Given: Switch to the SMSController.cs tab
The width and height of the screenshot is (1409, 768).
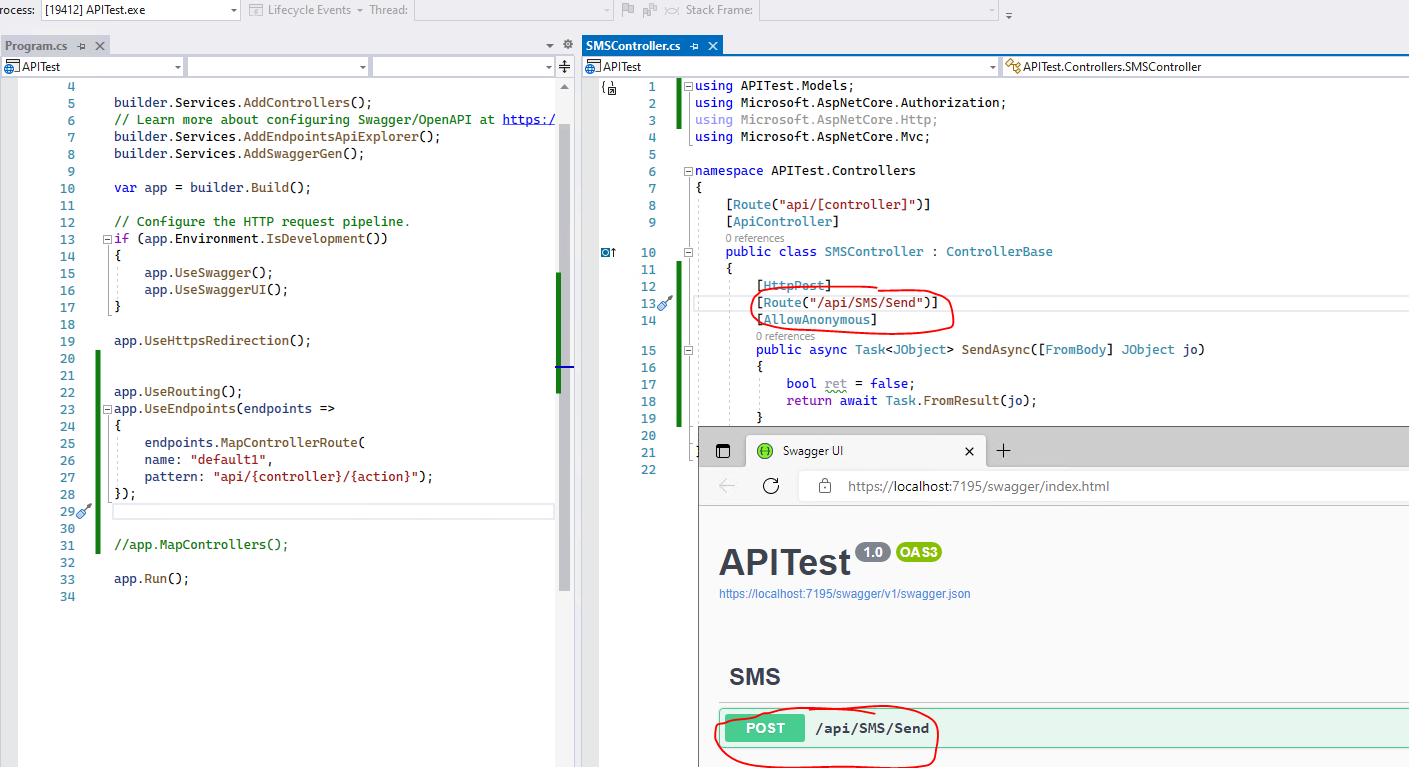Looking at the screenshot, I should point(633,46).
